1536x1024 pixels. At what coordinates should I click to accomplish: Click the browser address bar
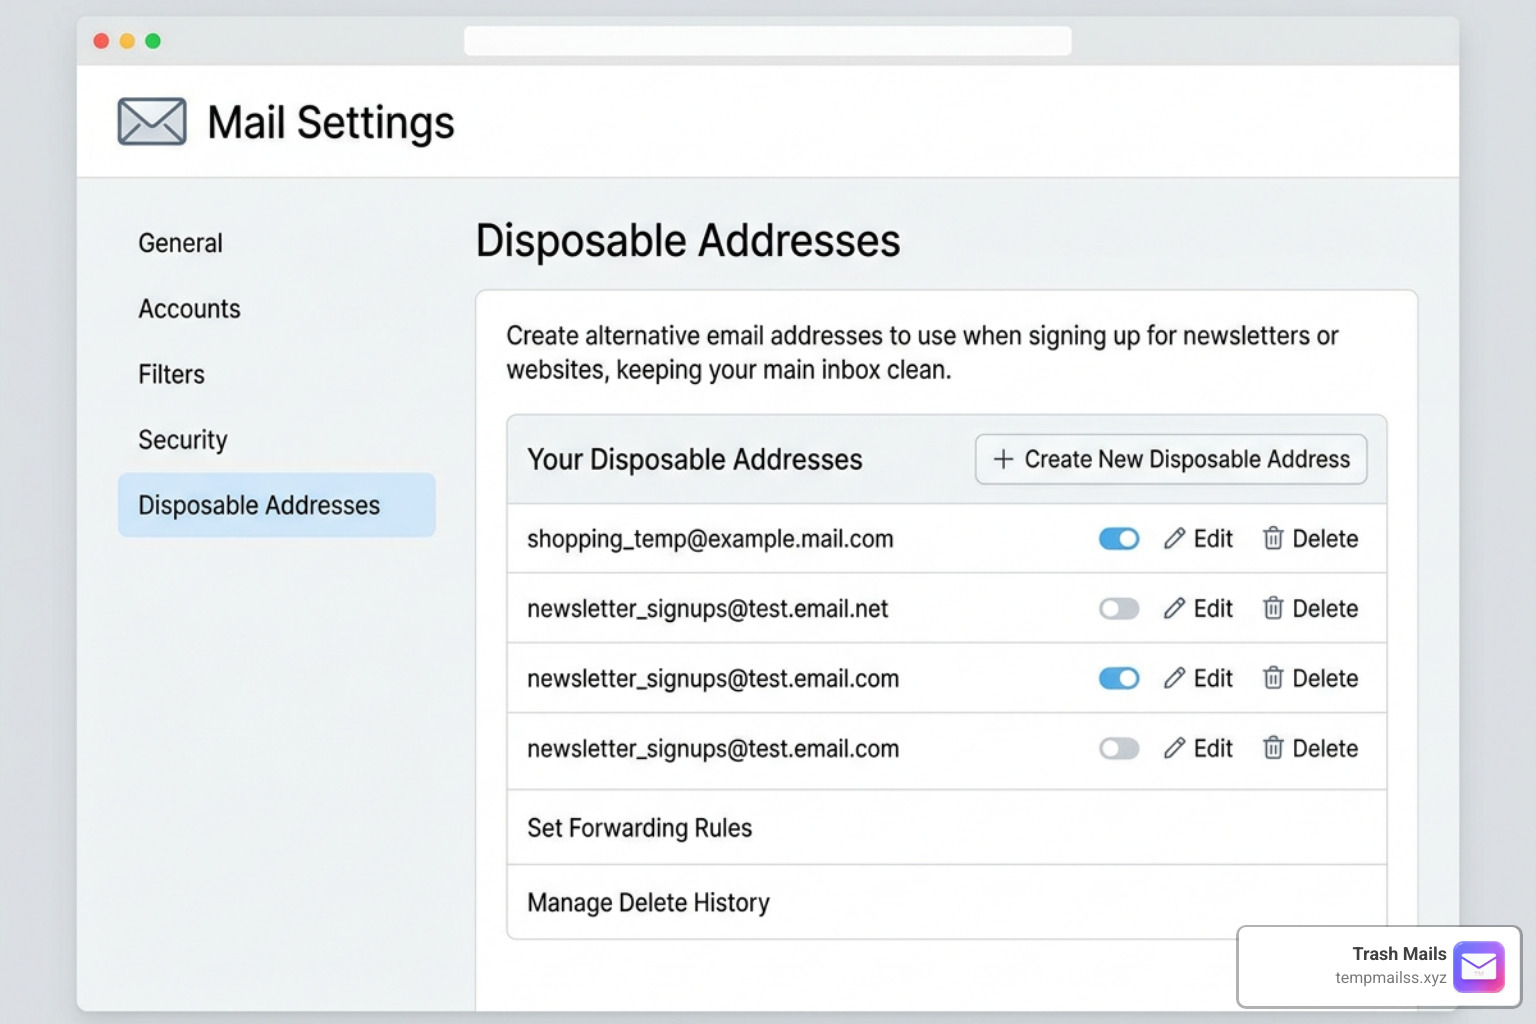coord(767,41)
